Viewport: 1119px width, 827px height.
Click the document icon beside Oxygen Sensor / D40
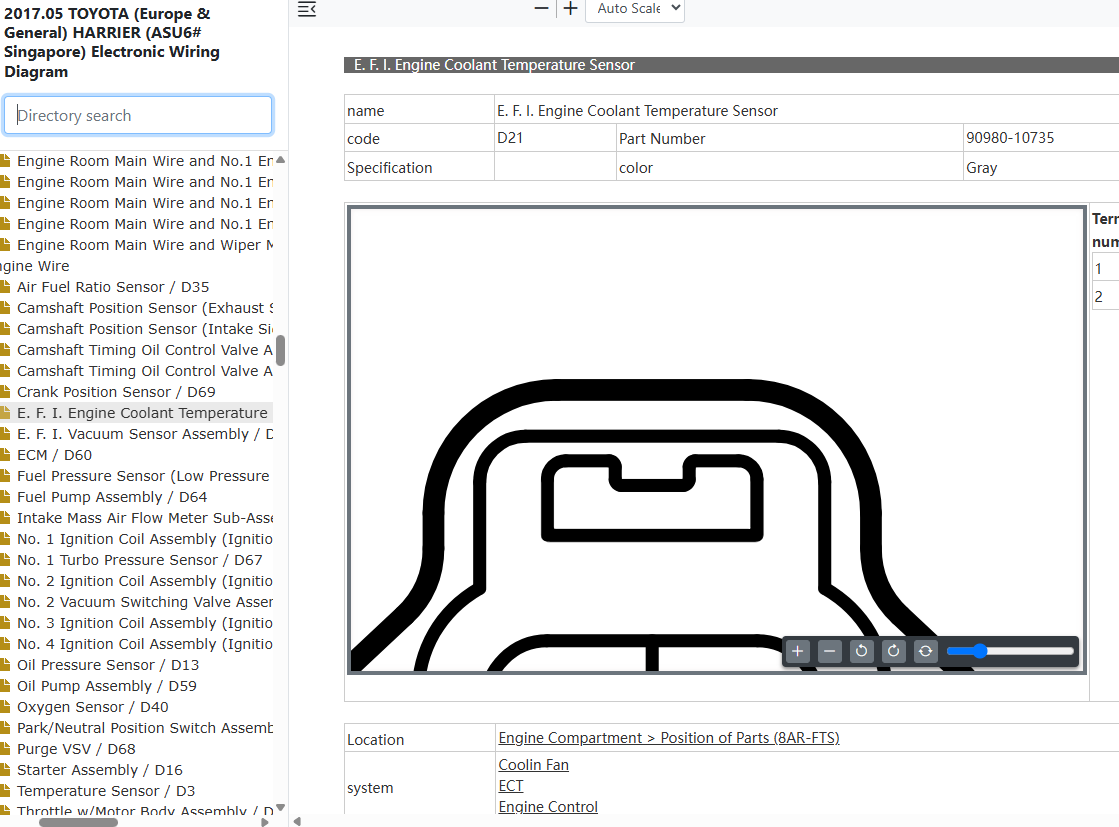(5, 706)
